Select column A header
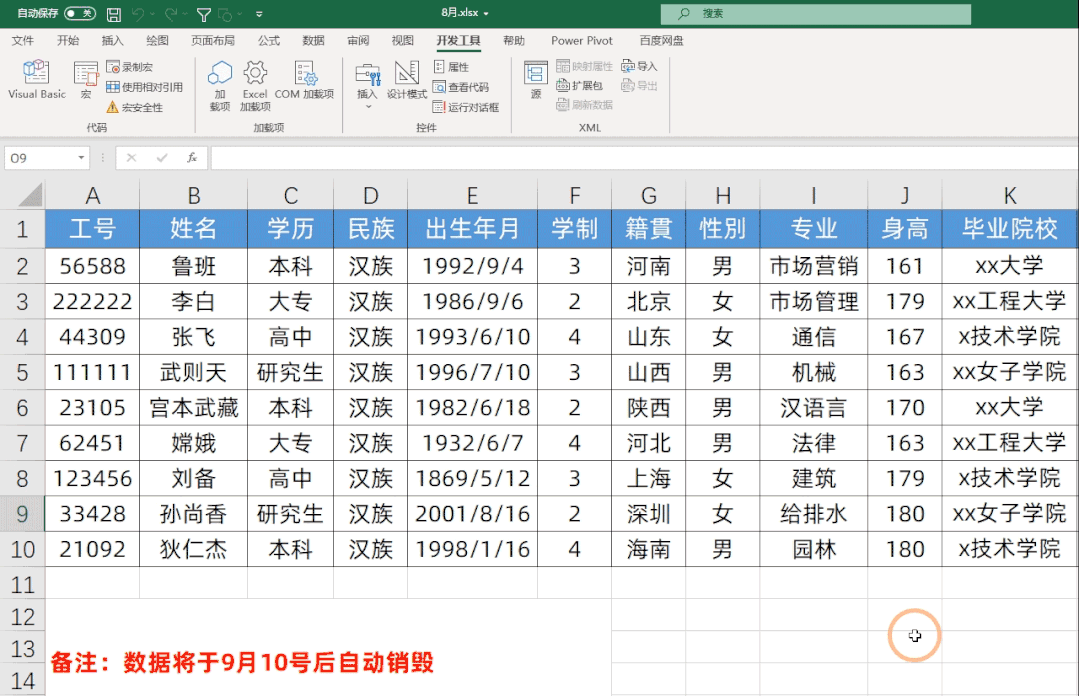Image resolution: width=1079 pixels, height=696 pixels. point(92,196)
